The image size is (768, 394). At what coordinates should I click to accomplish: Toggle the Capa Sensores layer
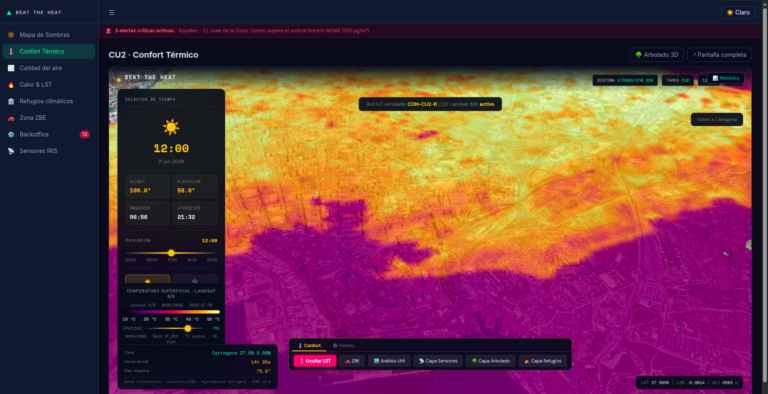(x=438, y=361)
